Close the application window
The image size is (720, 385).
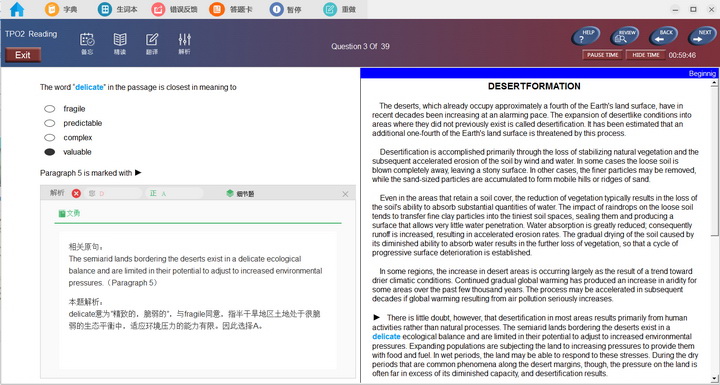pos(711,9)
